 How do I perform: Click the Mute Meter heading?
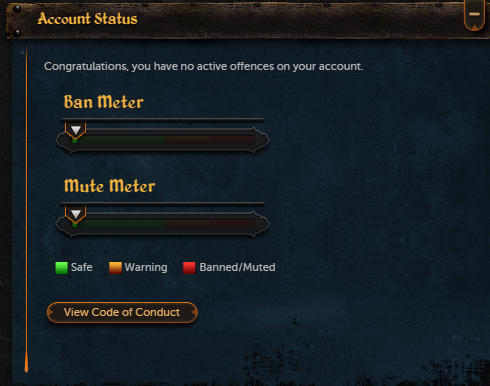tap(109, 186)
